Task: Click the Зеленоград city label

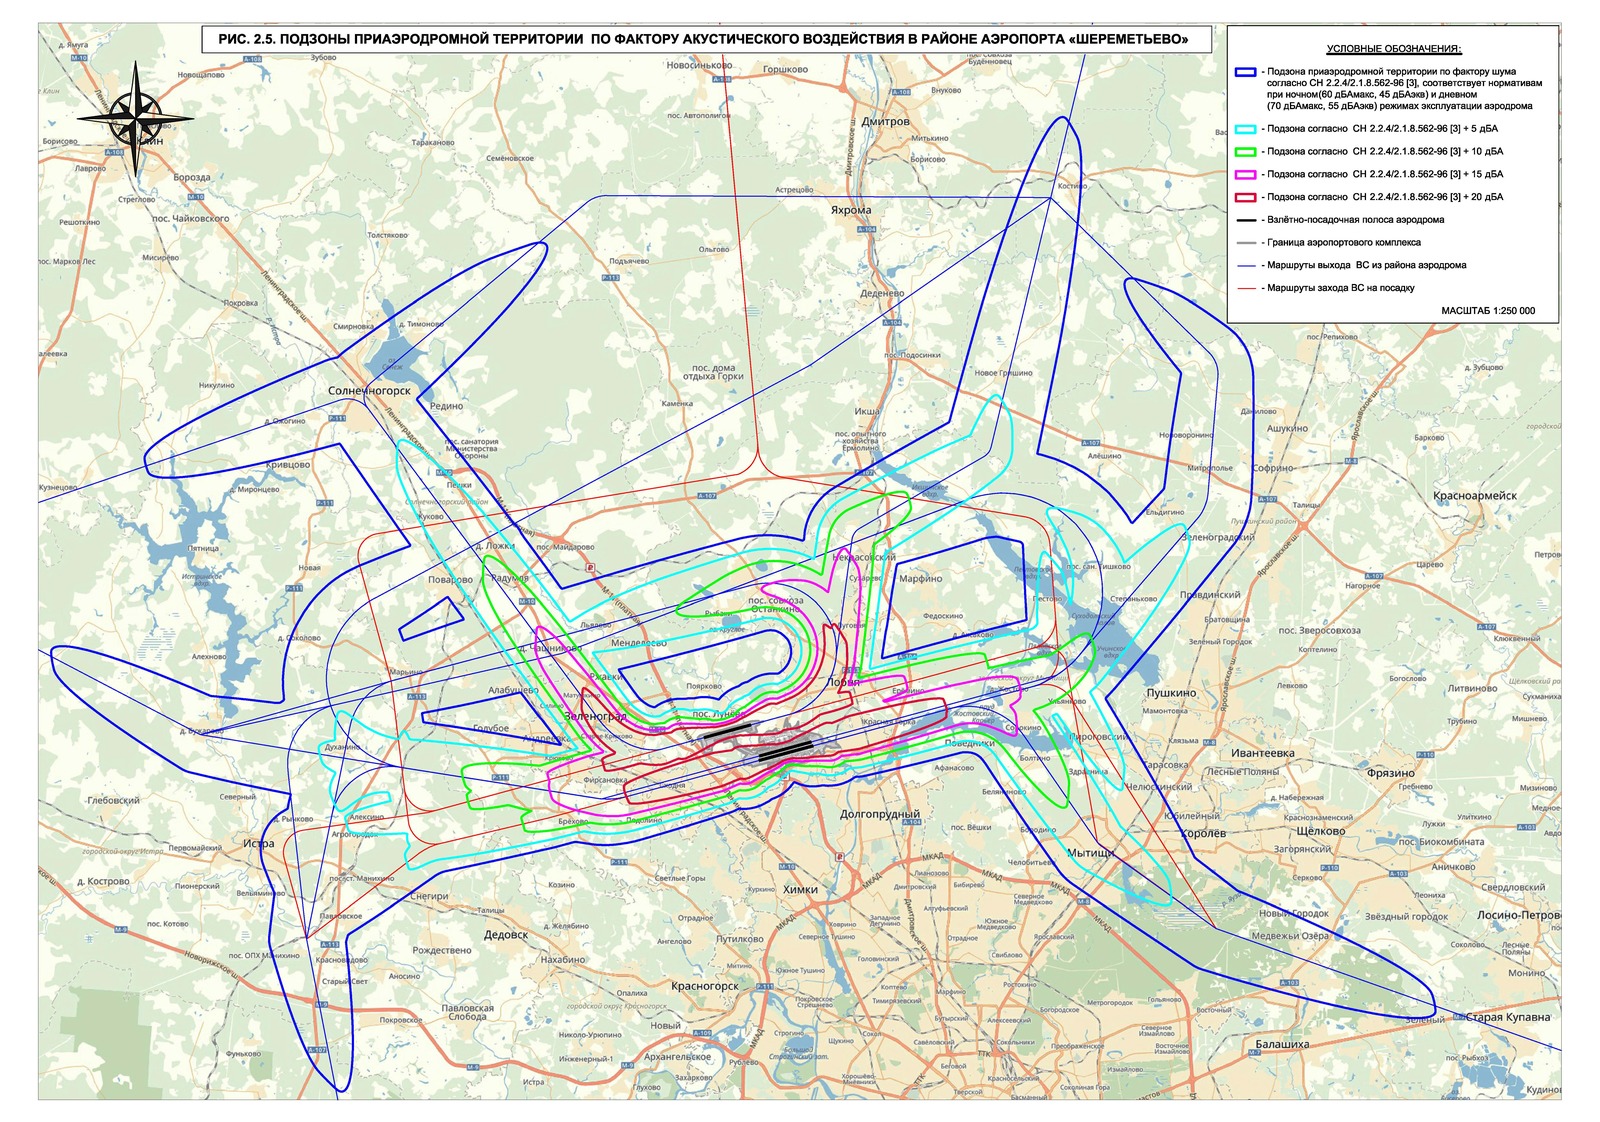Action: (x=595, y=717)
